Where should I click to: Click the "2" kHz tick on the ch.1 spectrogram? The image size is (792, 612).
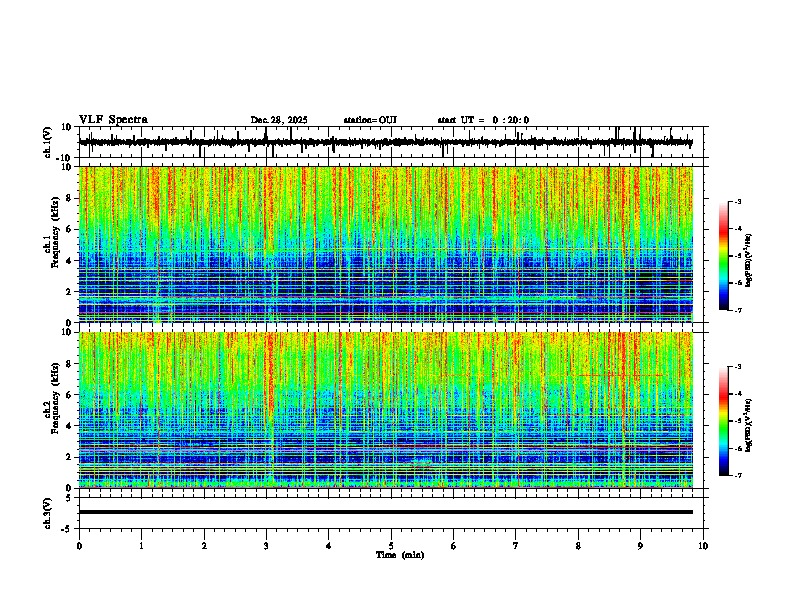[x=69, y=291]
